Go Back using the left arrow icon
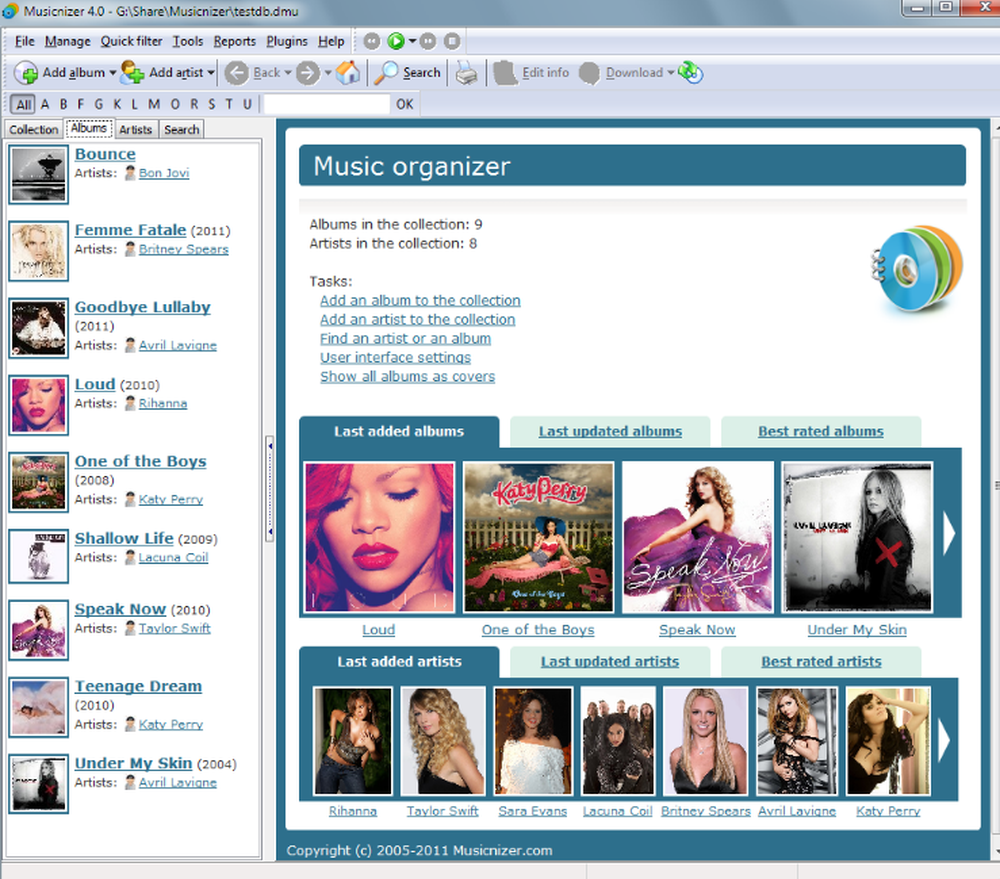 tap(237, 73)
